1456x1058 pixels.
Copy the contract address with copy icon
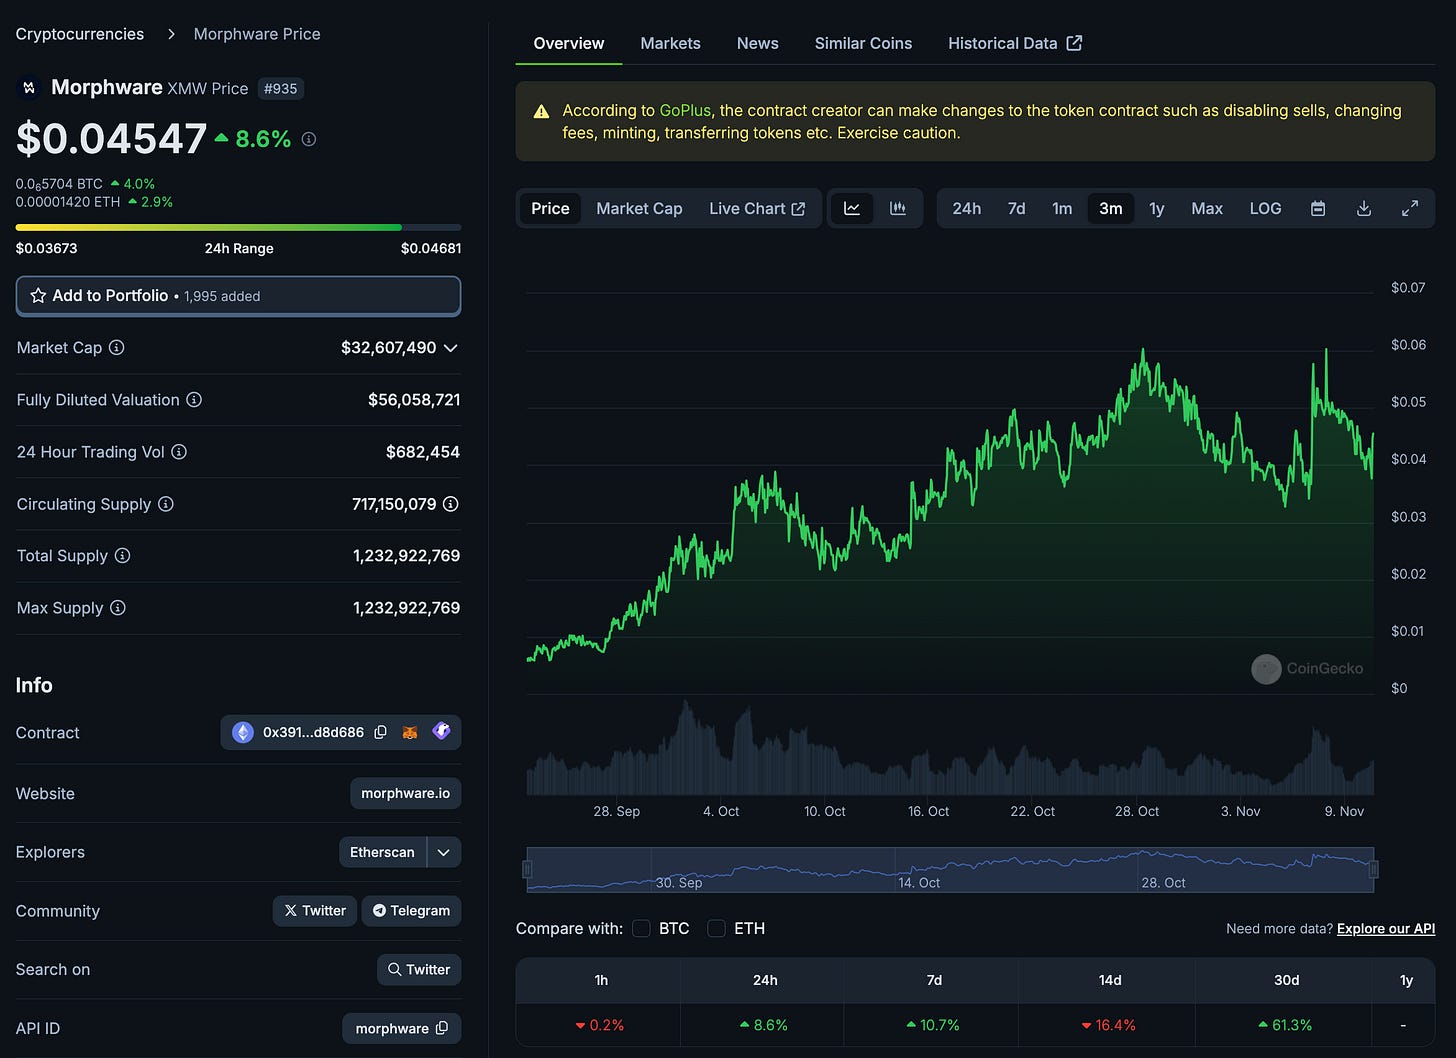pos(380,732)
